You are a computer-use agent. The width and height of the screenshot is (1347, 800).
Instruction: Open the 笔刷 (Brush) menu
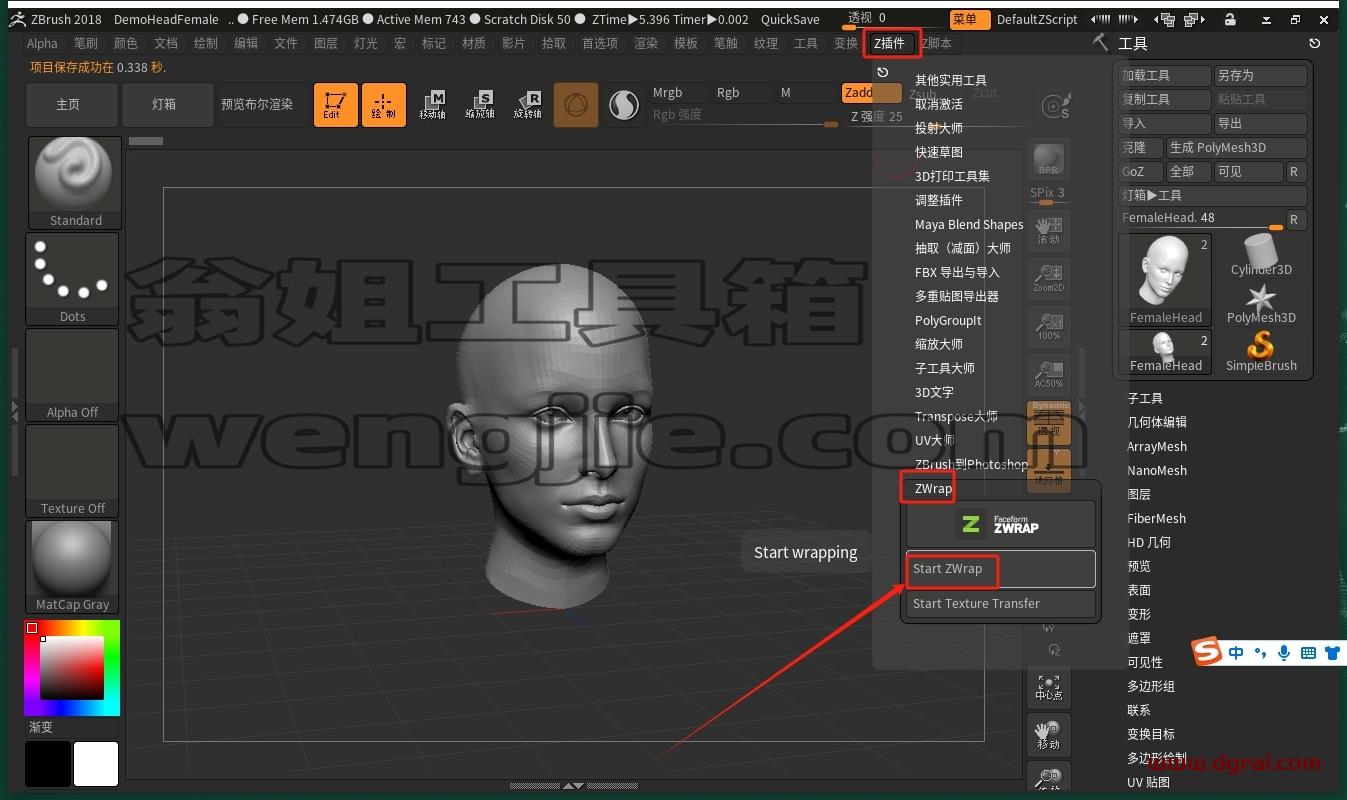point(86,43)
